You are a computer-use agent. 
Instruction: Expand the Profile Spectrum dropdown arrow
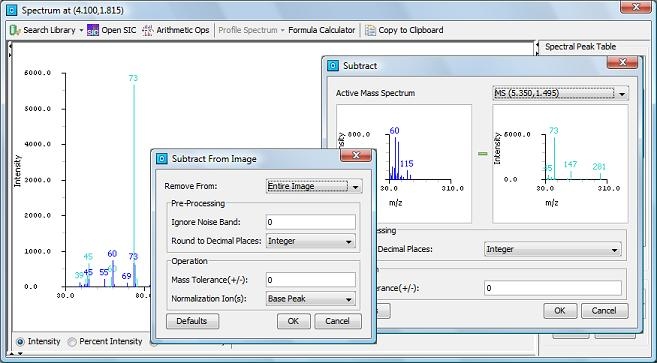(x=282, y=31)
